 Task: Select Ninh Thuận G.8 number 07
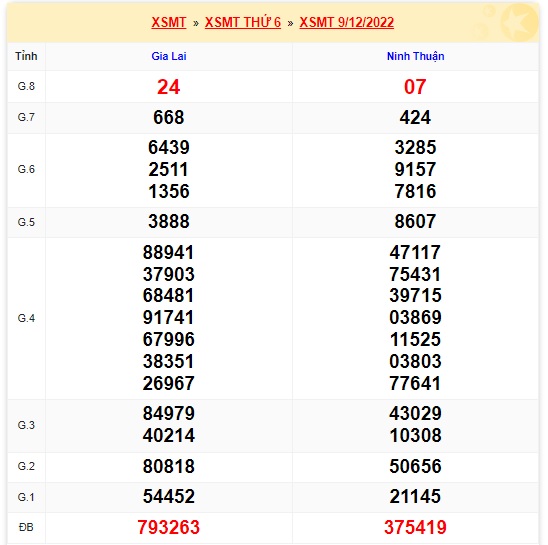[415, 87]
